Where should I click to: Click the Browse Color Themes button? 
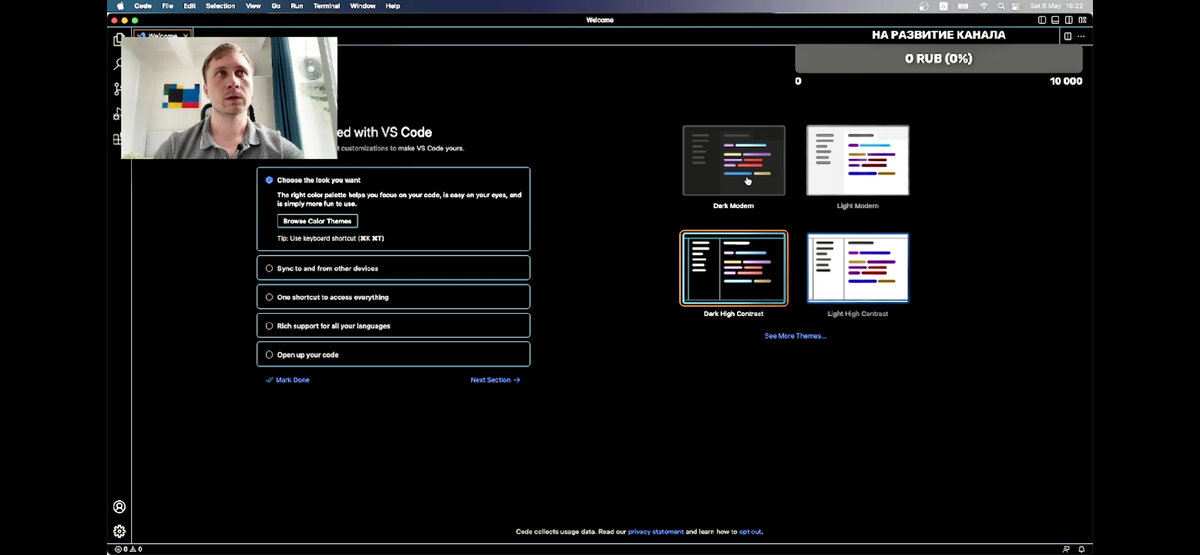317,221
